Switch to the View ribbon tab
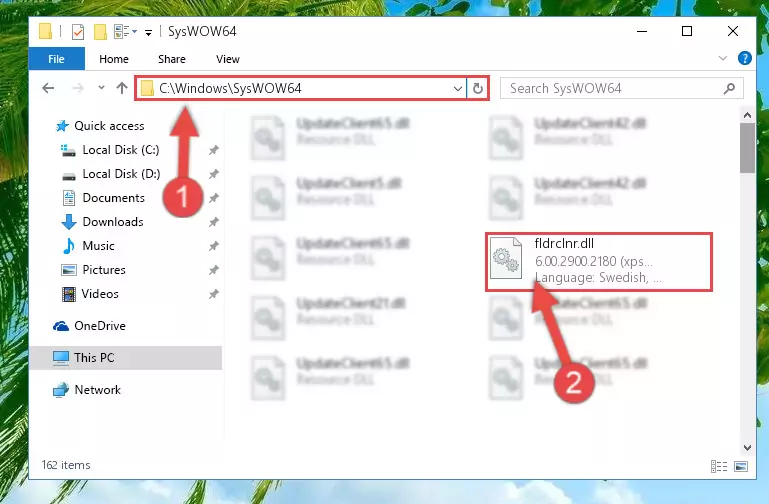 pyautogui.click(x=228, y=59)
